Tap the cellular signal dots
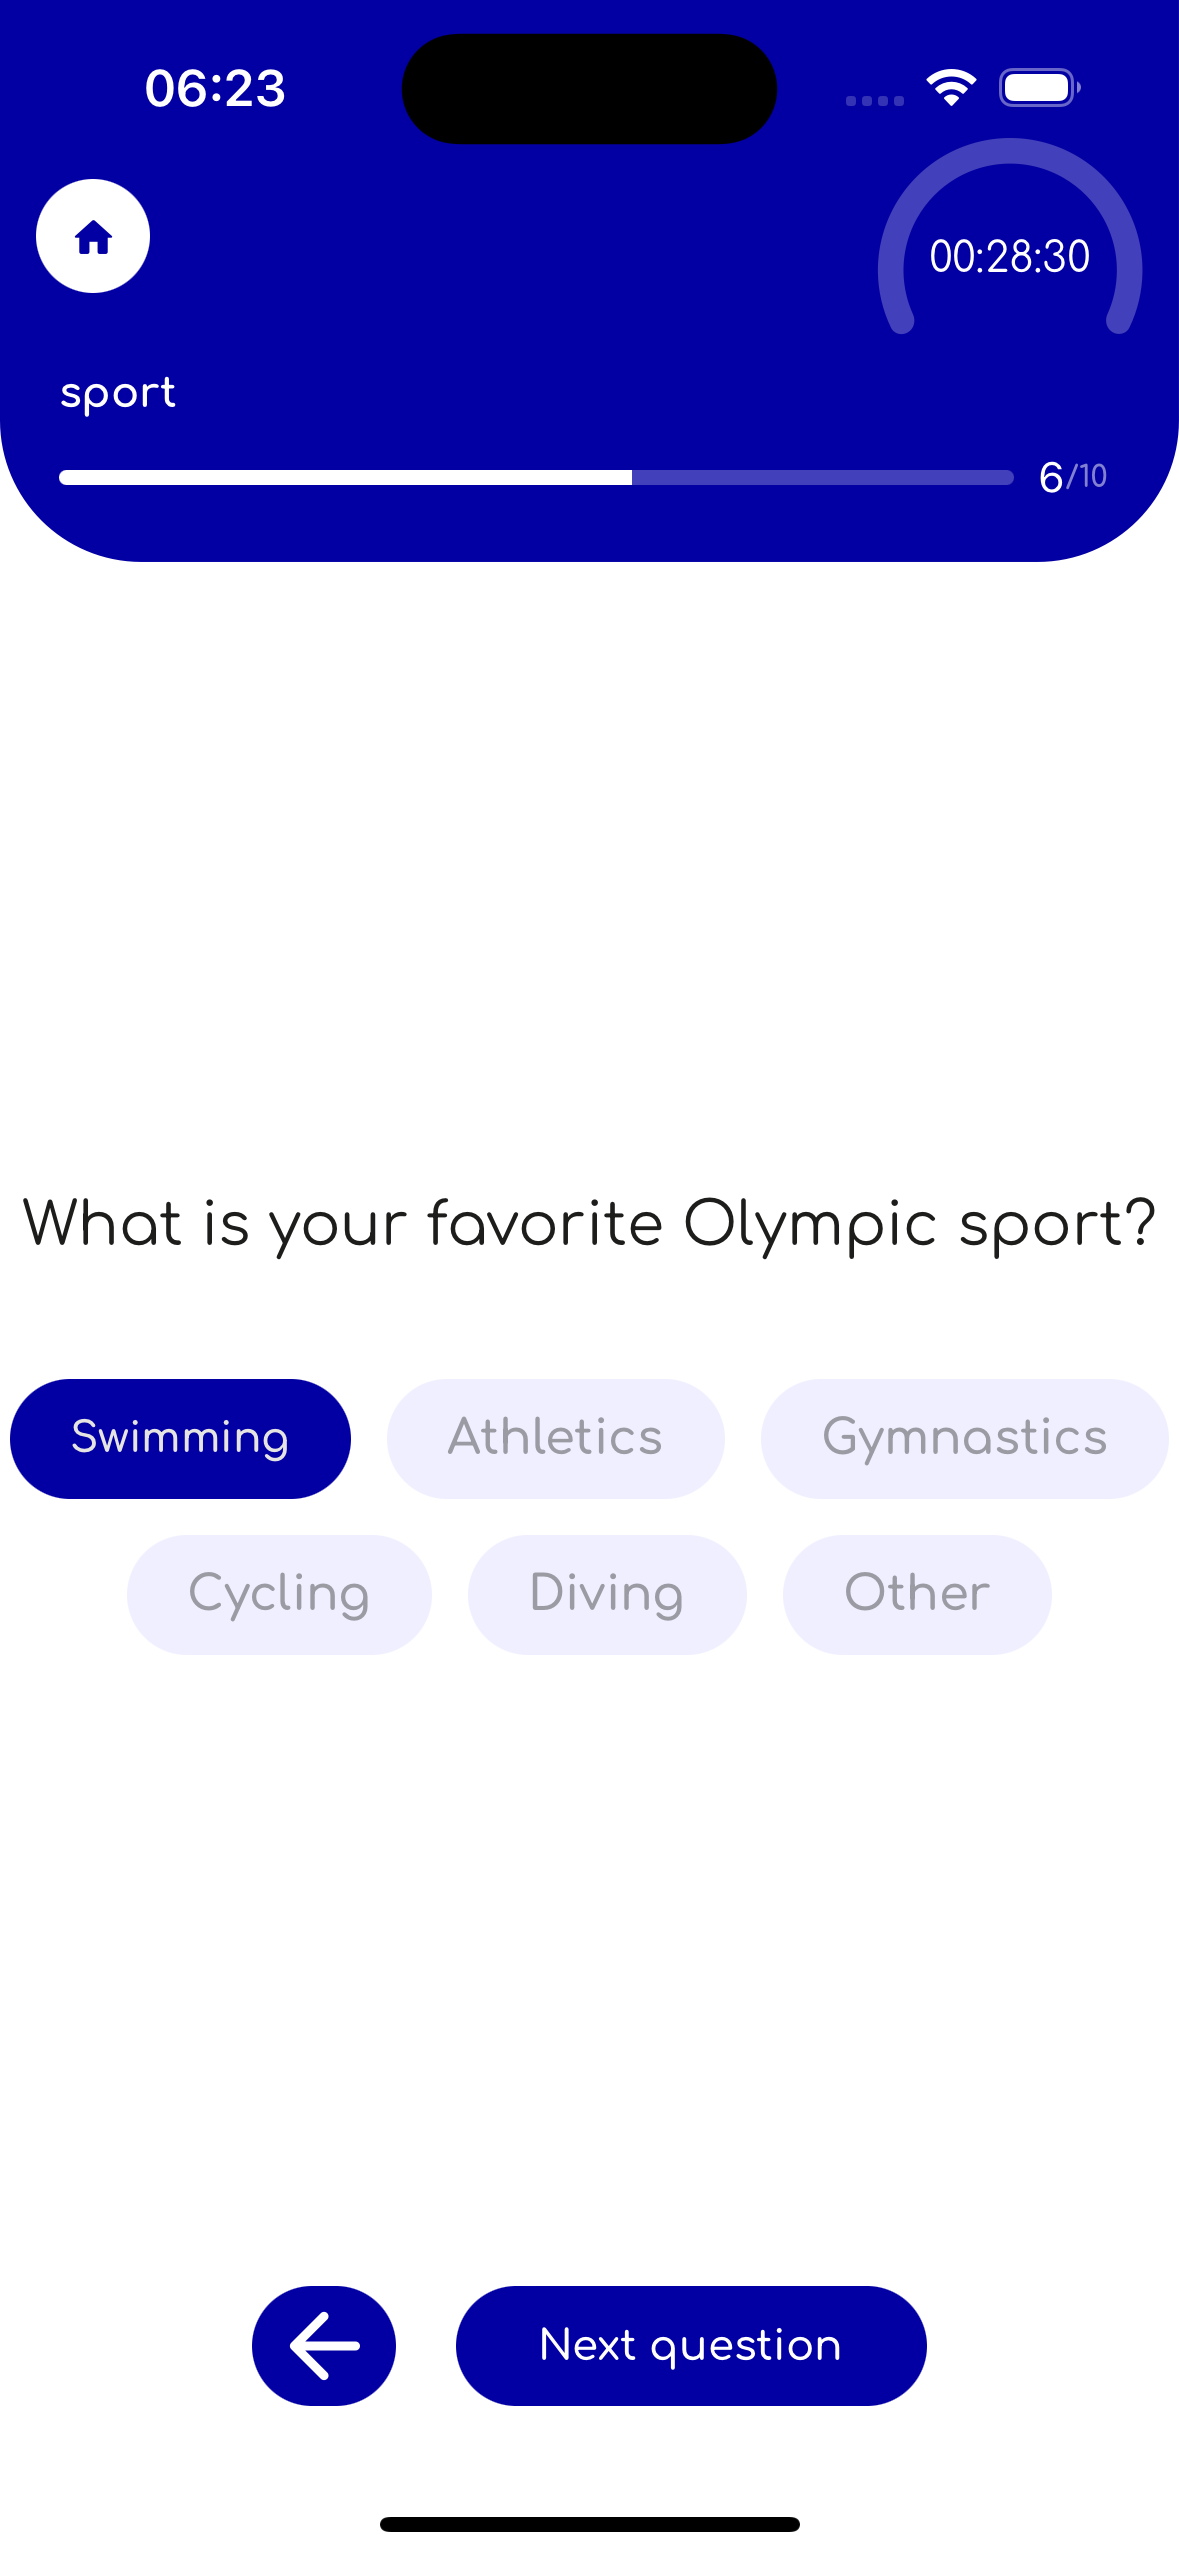 click(x=875, y=100)
